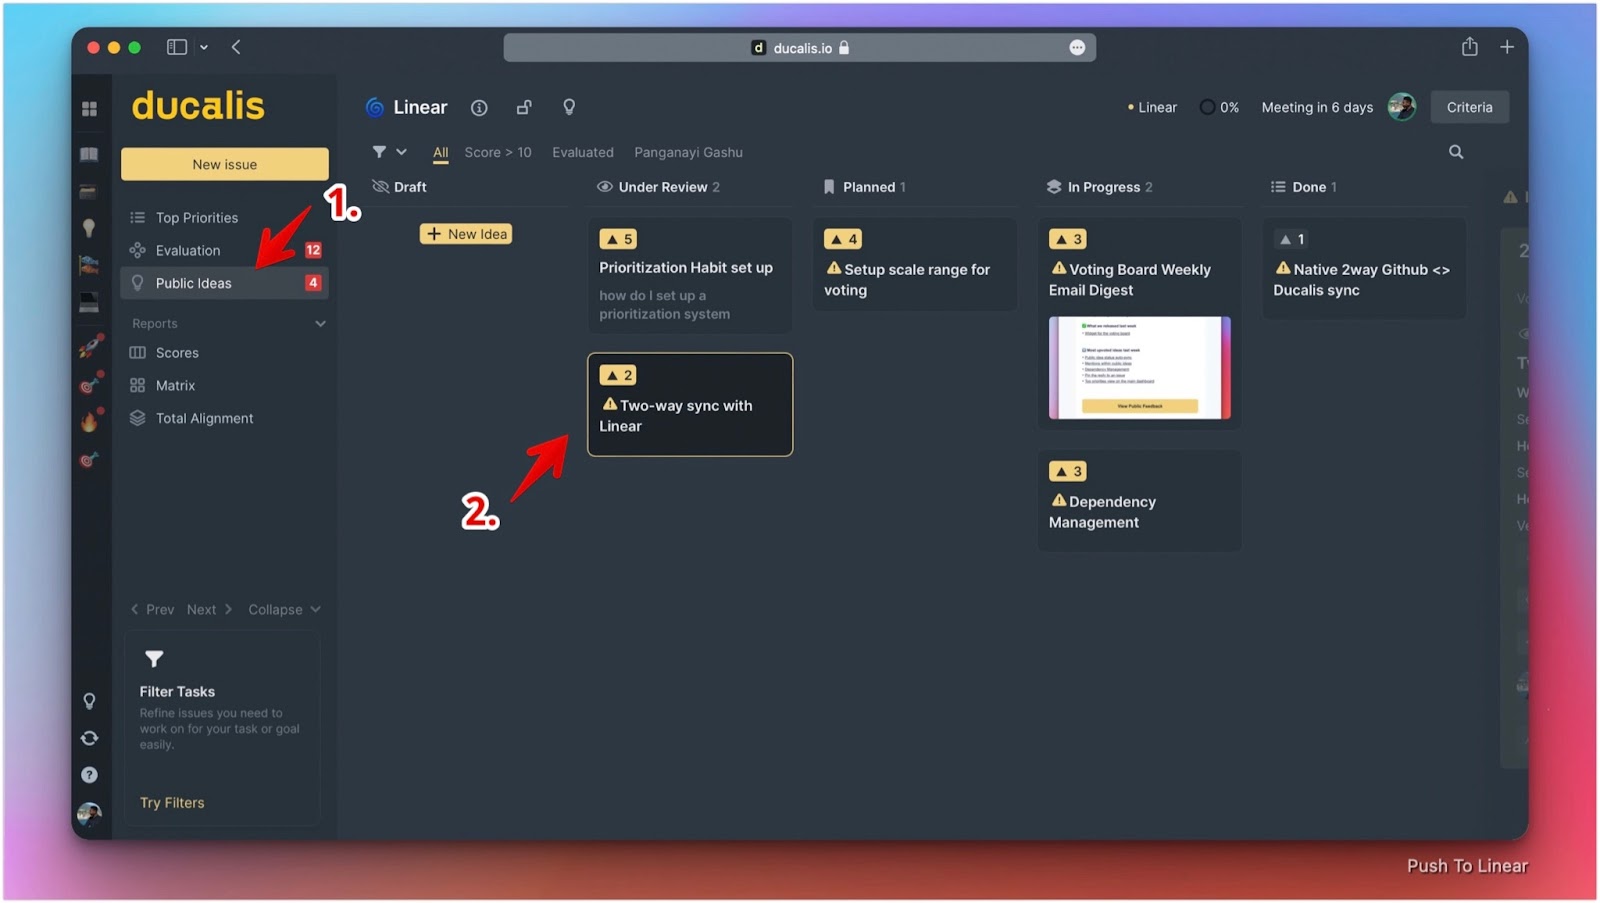Click the rocket icon in left rail
Image resolution: width=1600 pixels, height=903 pixels.
(x=90, y=346)
